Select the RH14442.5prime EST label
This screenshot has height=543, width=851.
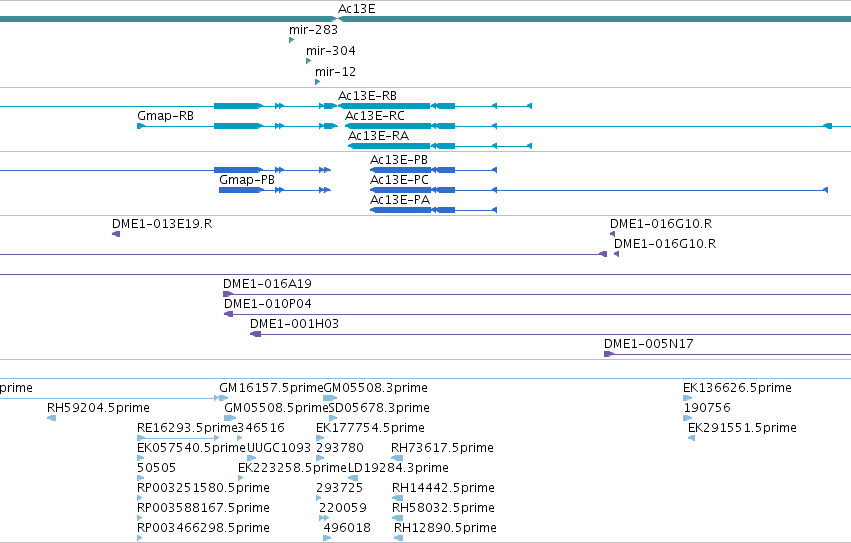(443, 489)
